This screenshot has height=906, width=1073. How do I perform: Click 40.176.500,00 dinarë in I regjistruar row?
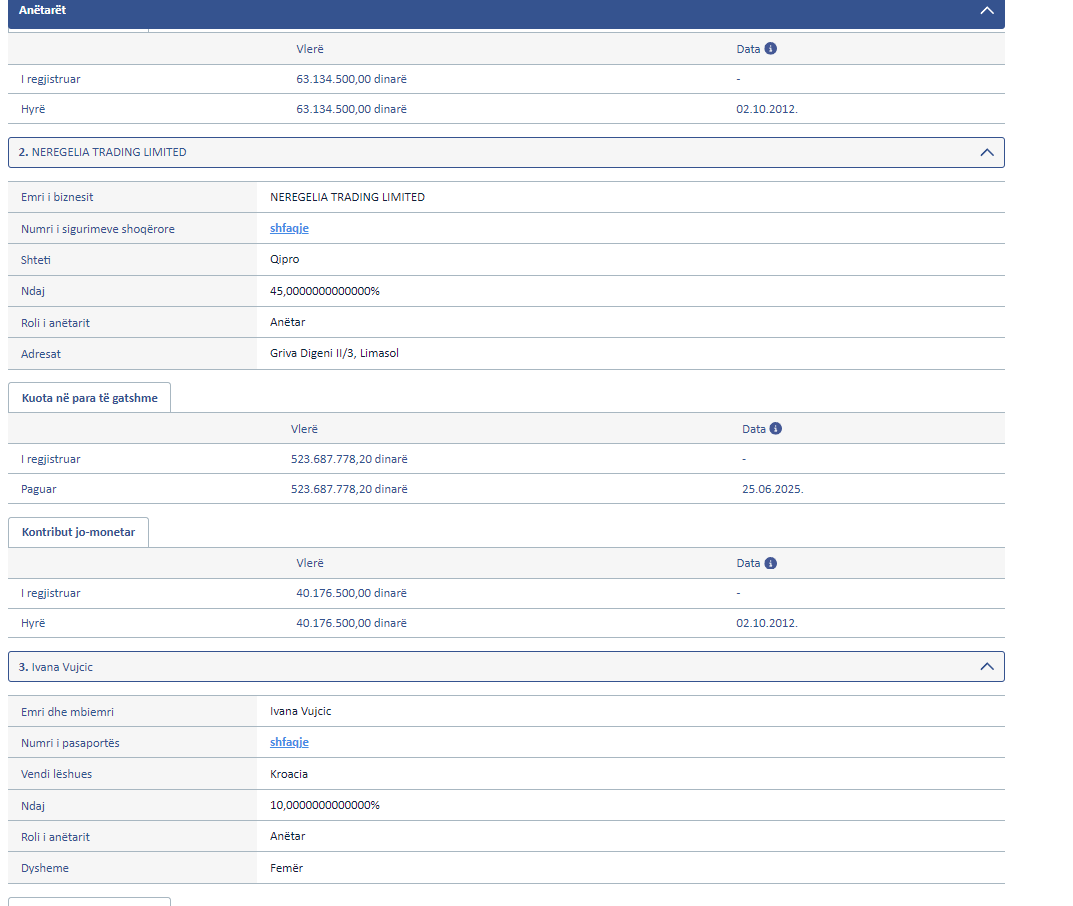point(351,593)
